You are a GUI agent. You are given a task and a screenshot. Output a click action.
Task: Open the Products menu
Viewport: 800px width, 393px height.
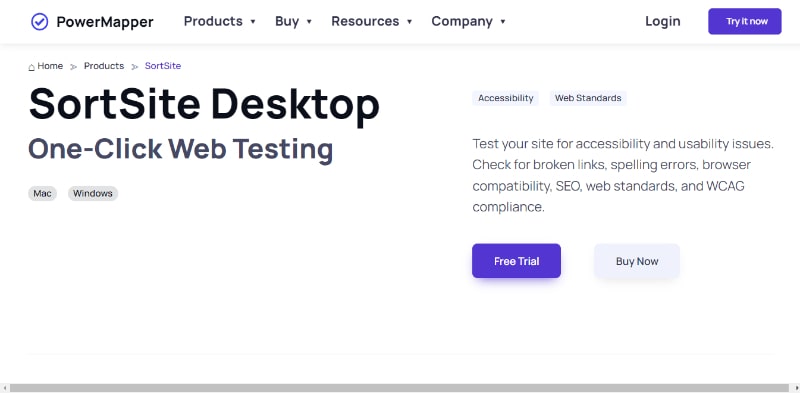213,21
